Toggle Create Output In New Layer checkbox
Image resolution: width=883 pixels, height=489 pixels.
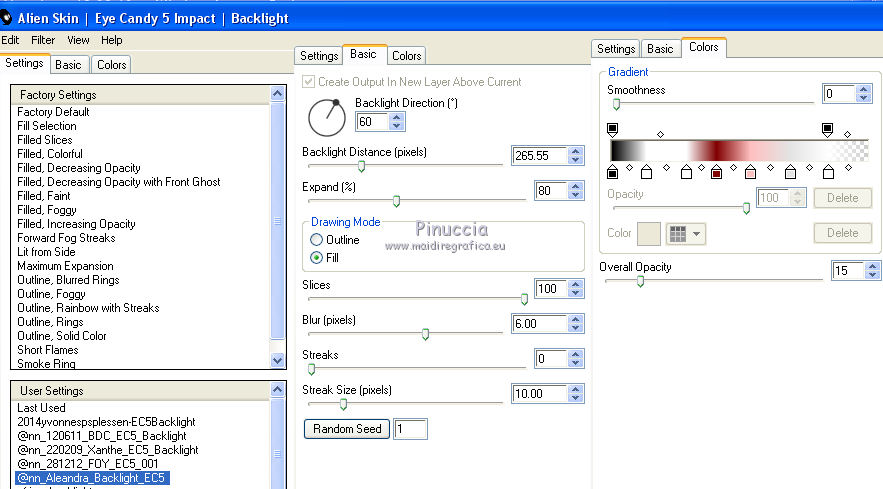pyautogui.click(x=308, y=82)
